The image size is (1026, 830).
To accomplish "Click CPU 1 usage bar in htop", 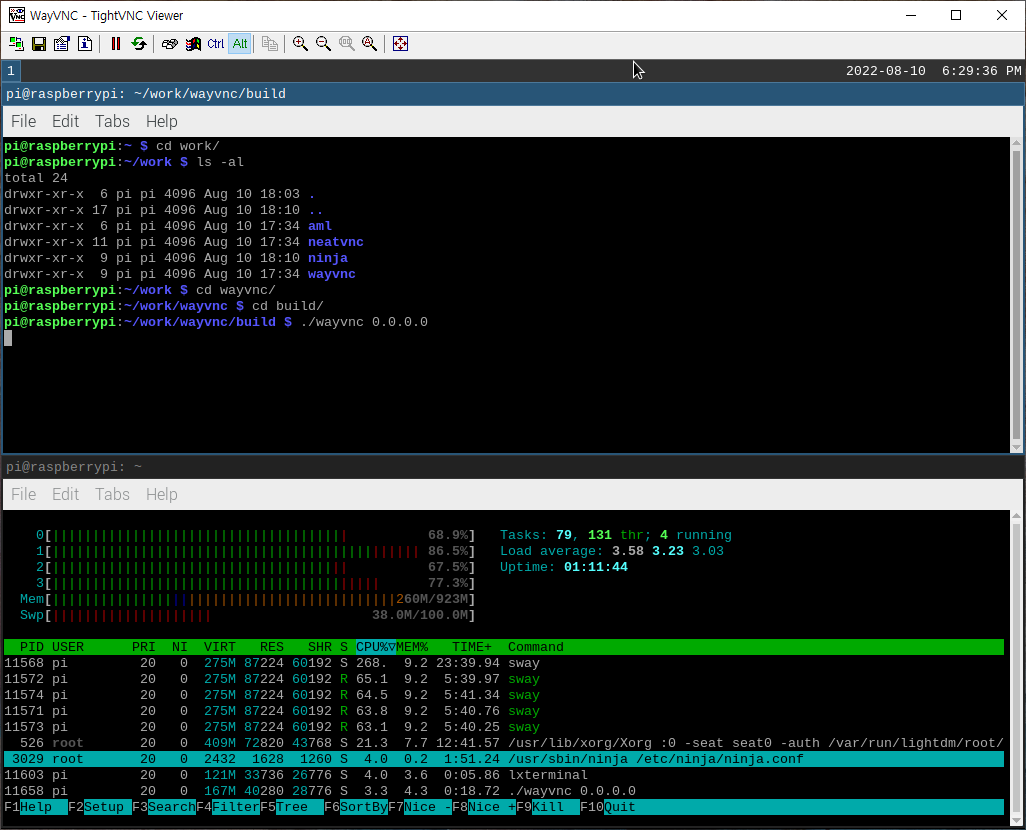I will point(255,551).
